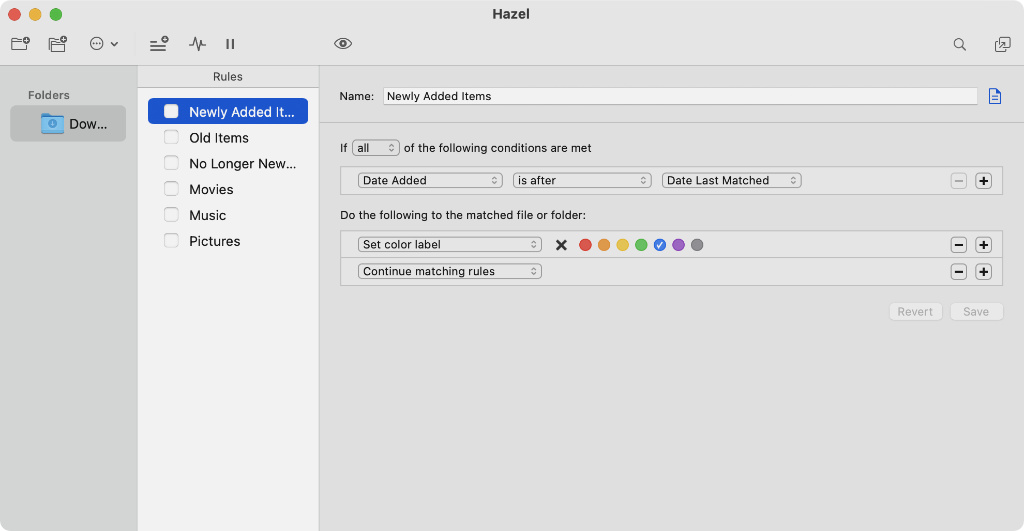Click the search magnifier icon
Image resolution: width=1024 pixels, height=531 pixels.
click(x=960, y=44)
